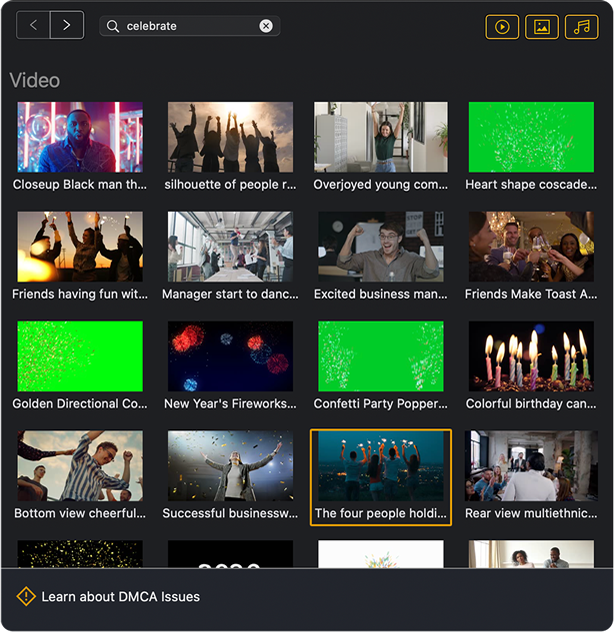Select the silhouette of people video
This screenshot has width=614, height=632.
[230, 137]
